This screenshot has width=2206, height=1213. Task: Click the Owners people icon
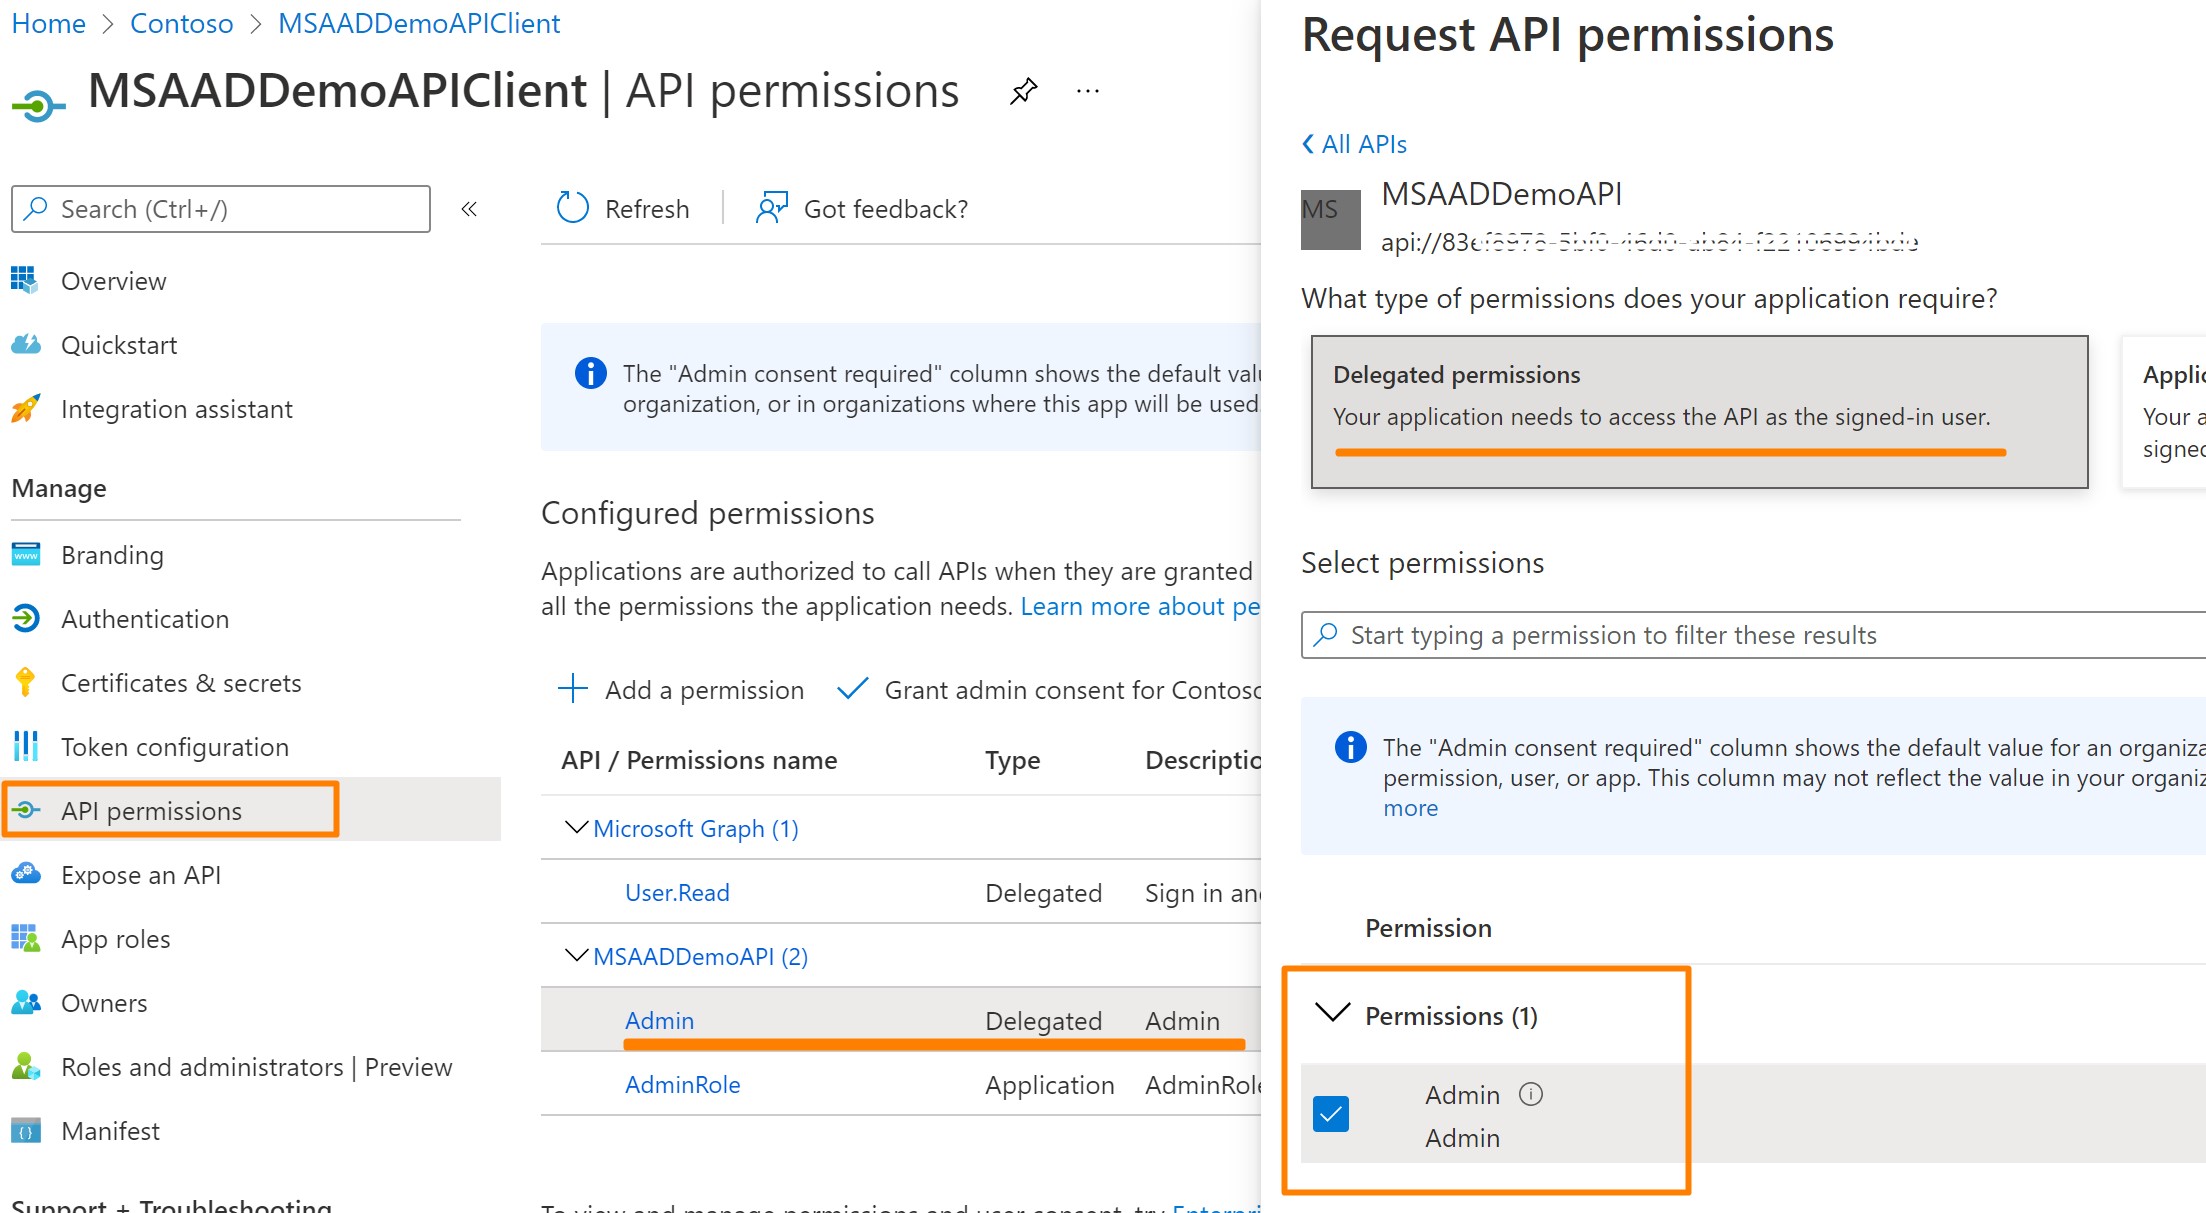[x=26, y=1002]
